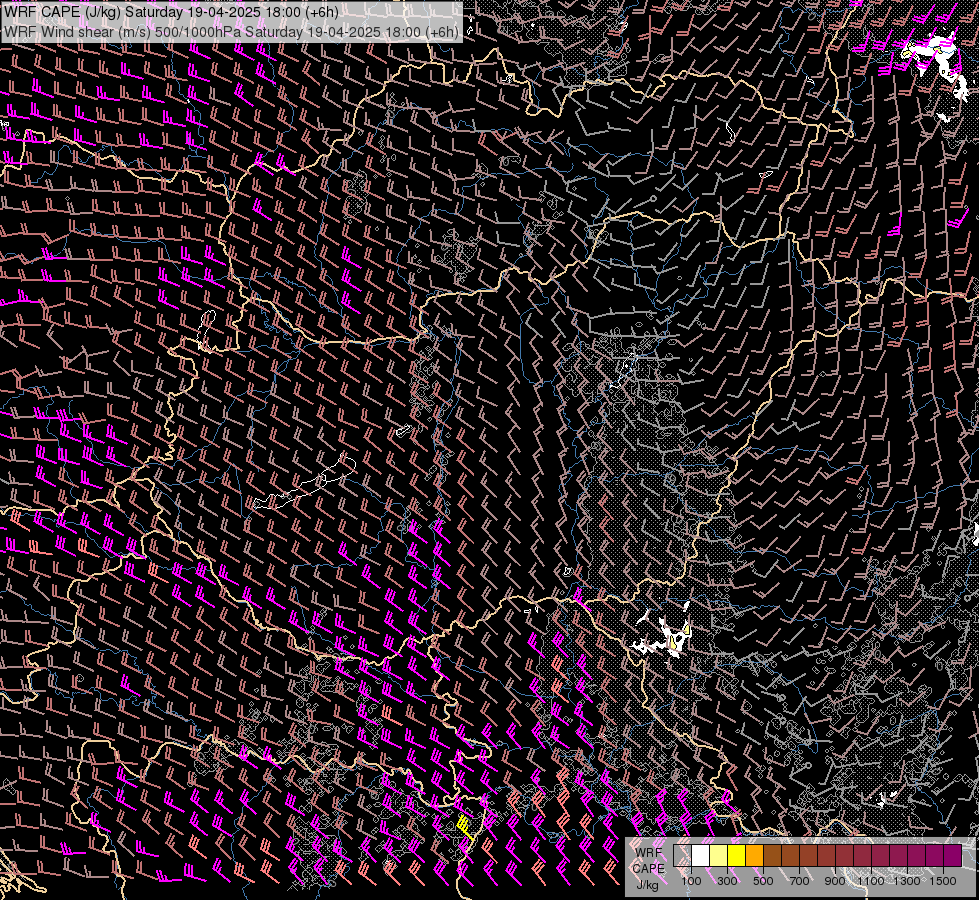Viewport: 979px width, 900px height.
Task: Click the legend value 1300
Action: 907,881
